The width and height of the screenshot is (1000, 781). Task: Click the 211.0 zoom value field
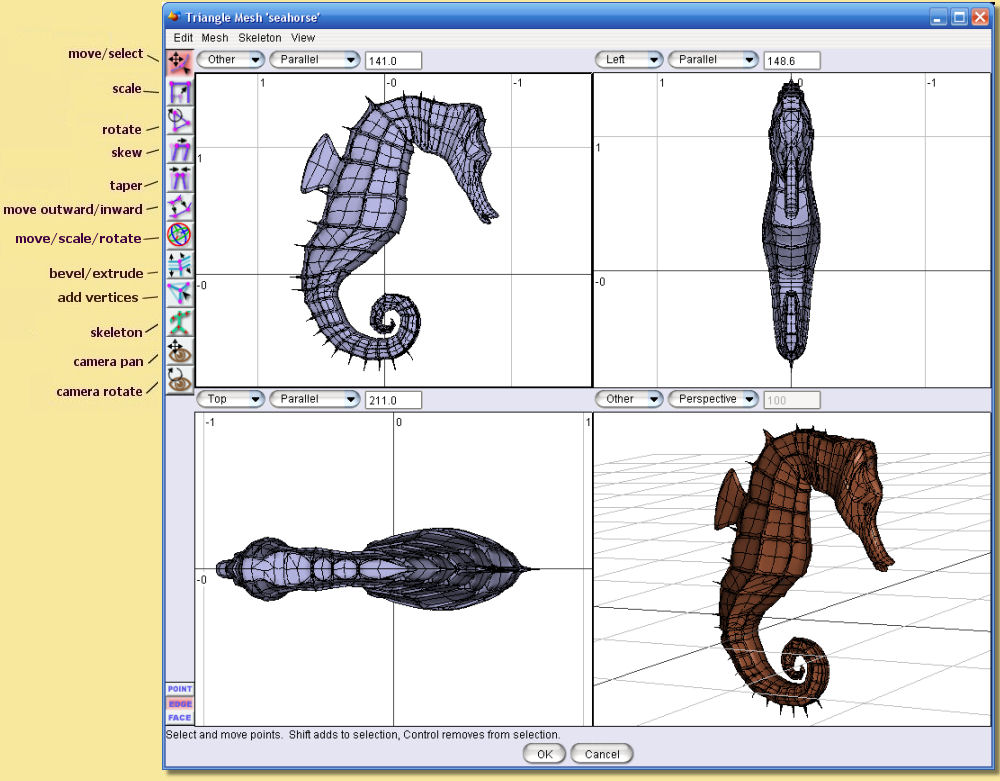click(x=392, y=399)
